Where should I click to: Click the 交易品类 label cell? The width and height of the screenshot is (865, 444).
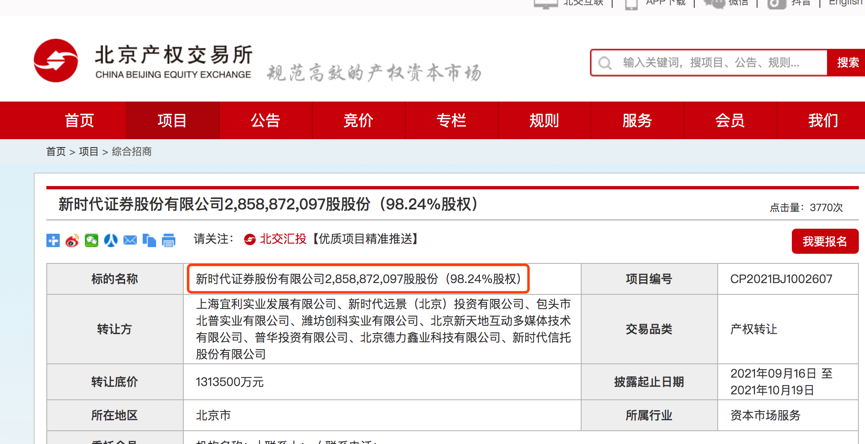click(649, 329)
